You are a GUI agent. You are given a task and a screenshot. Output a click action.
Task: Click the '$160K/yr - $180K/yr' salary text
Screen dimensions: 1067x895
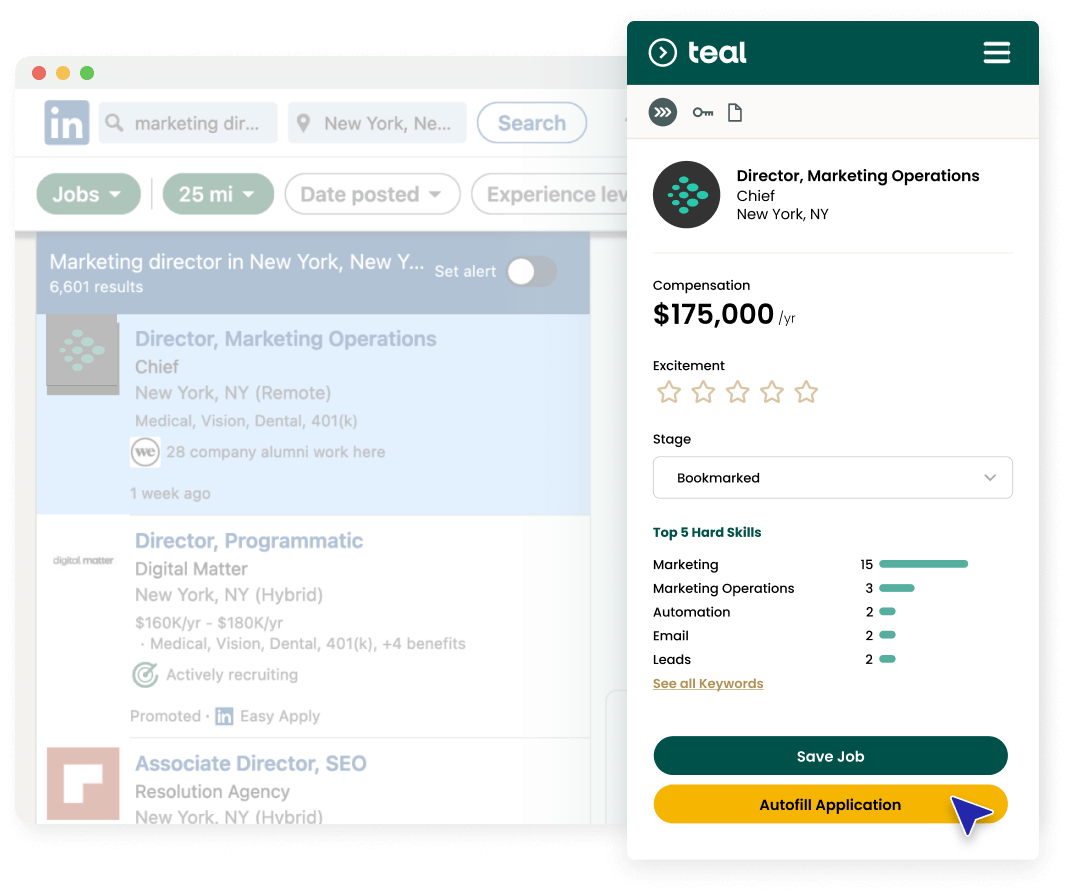[x=209, y=623]
